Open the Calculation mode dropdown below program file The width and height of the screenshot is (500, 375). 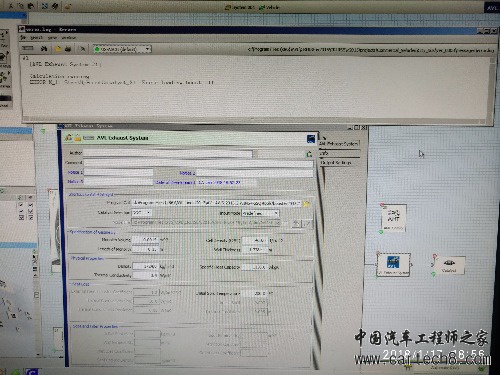pos(142,212)
